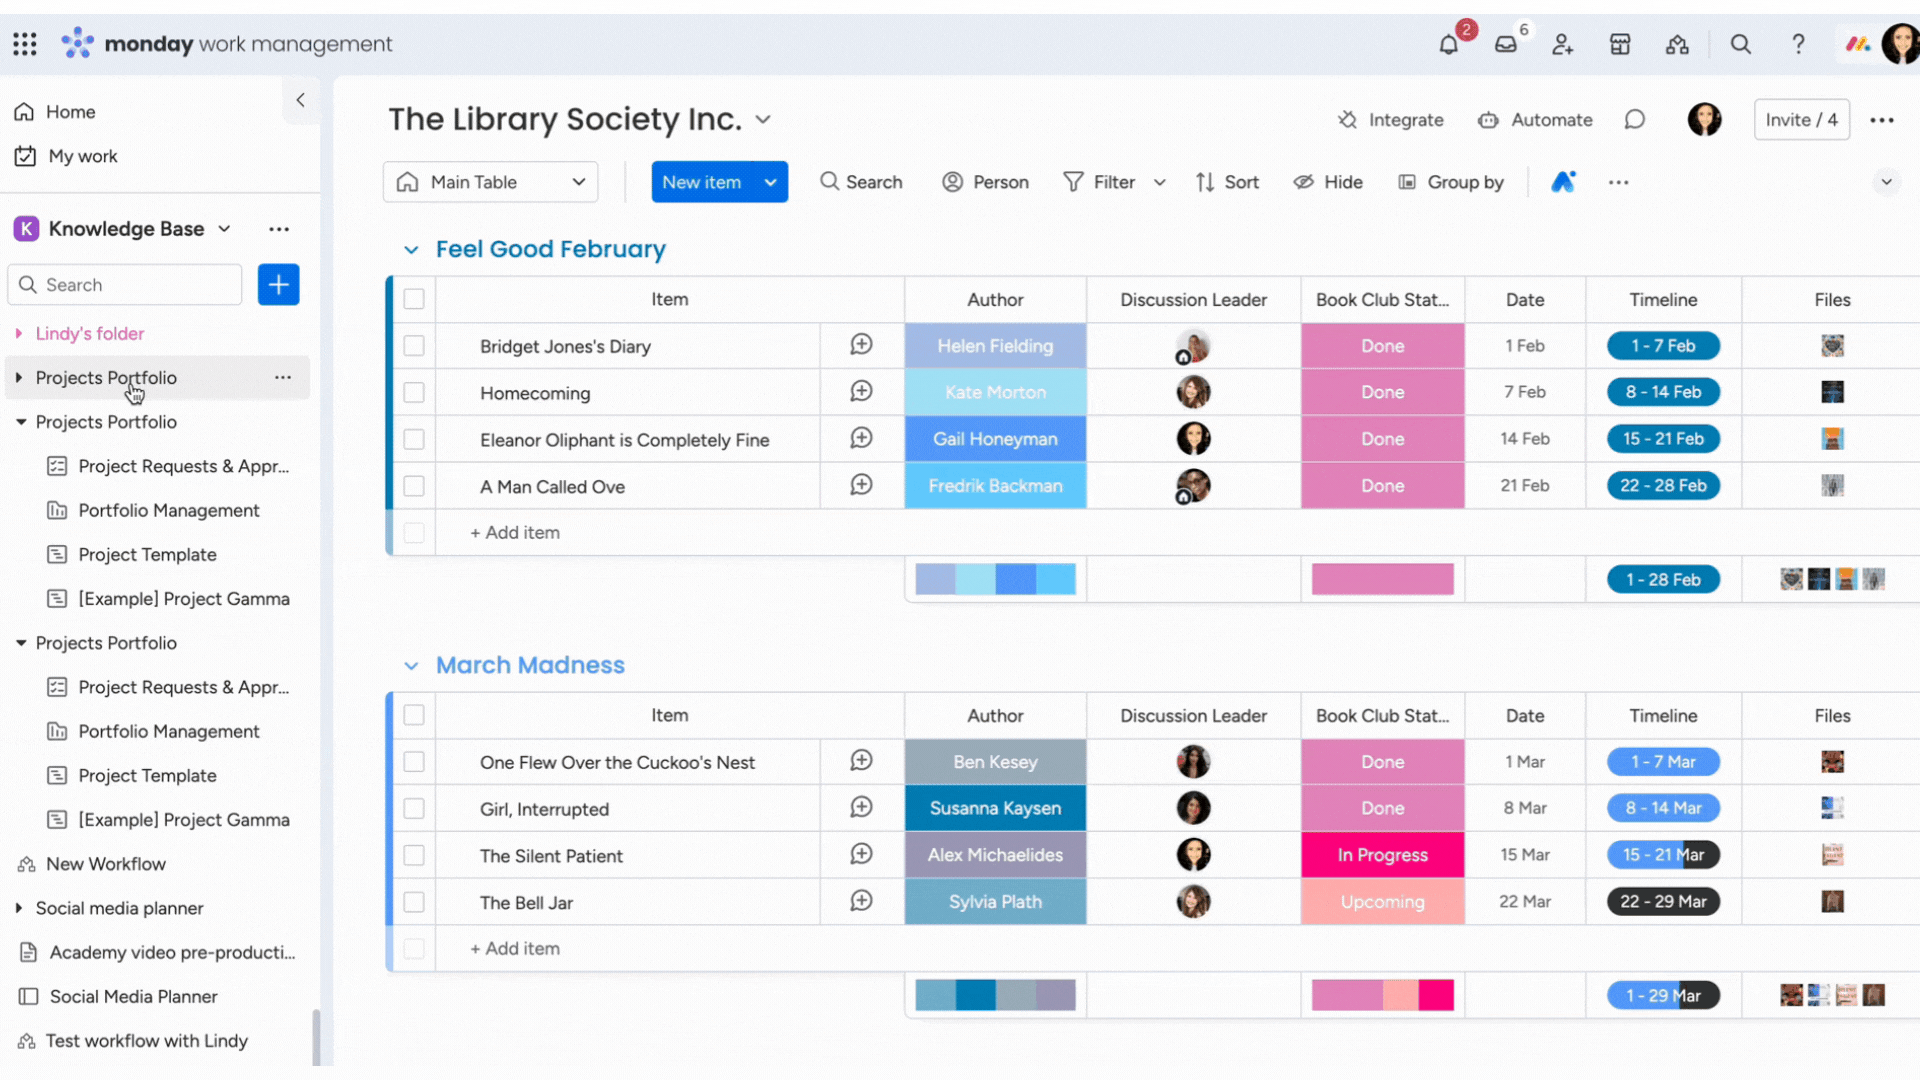The width and height of the screenshot is (1920, 1080).
Task: Open Test workflow with Lindy
Action: [x=146, y=1040]
